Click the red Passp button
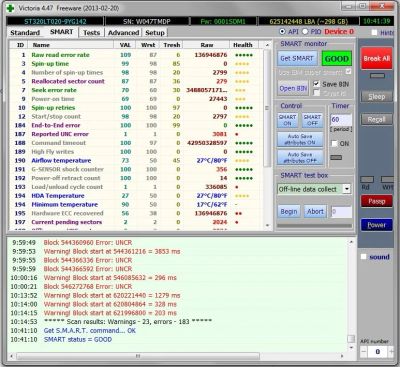The width and height of the screenshot is (400, 367). 377,201
